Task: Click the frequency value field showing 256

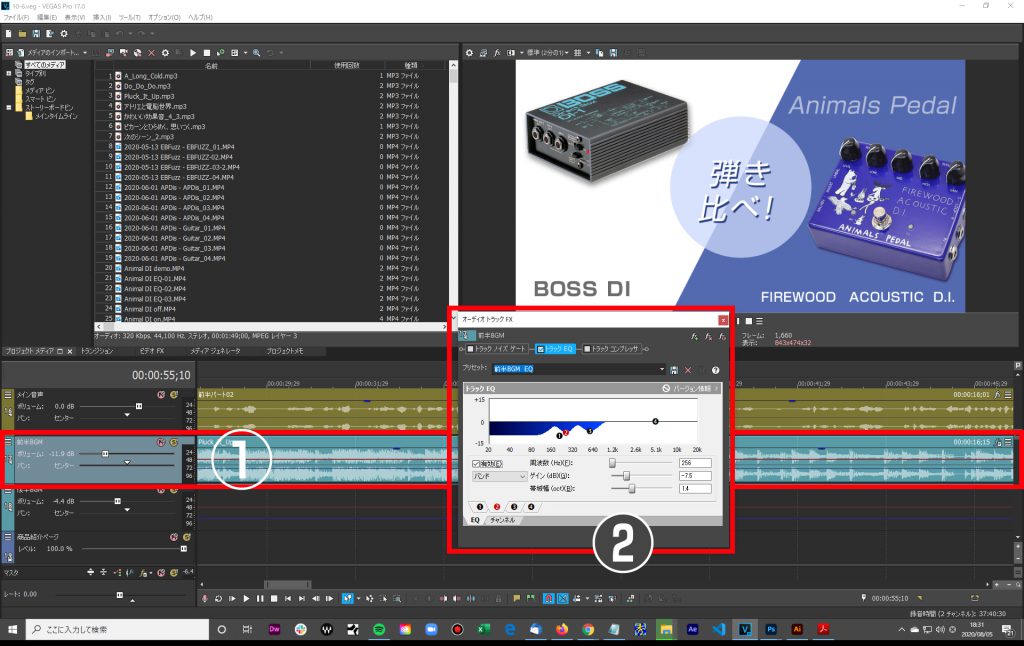Action: [695, 463]
